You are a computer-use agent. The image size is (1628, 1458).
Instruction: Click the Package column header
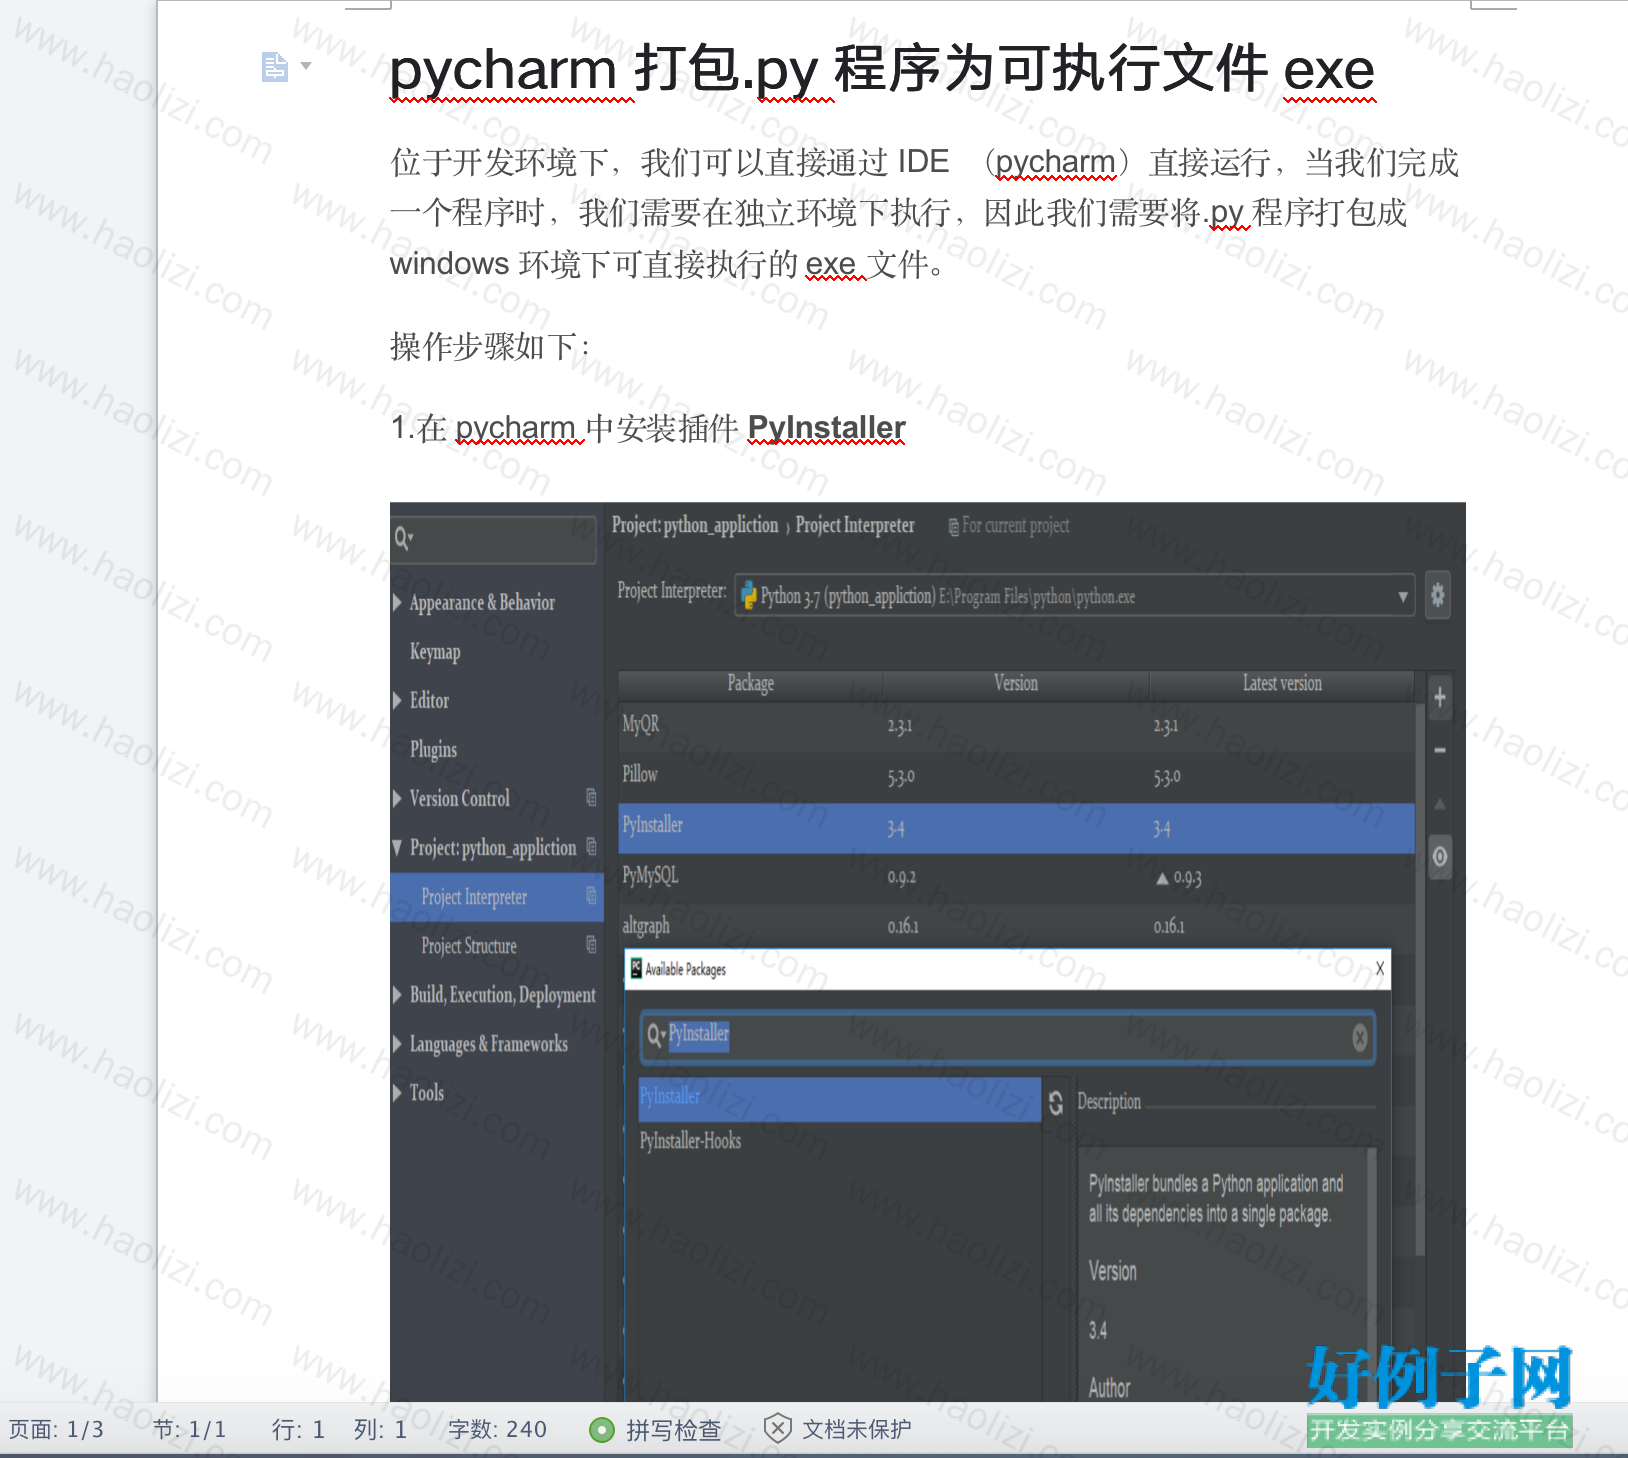(751, 684)
